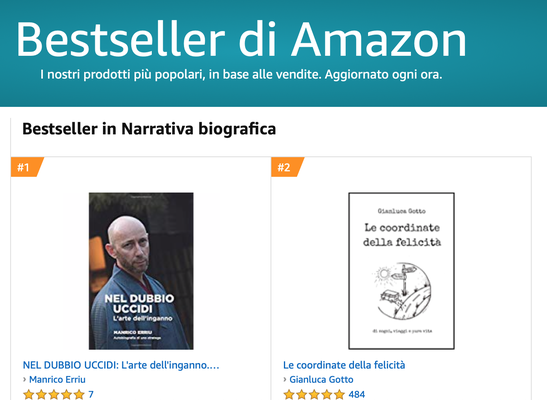Expand the chevron before Gianluca Gotto
Screen dimensions: 547x400
(x=285, y=379)
